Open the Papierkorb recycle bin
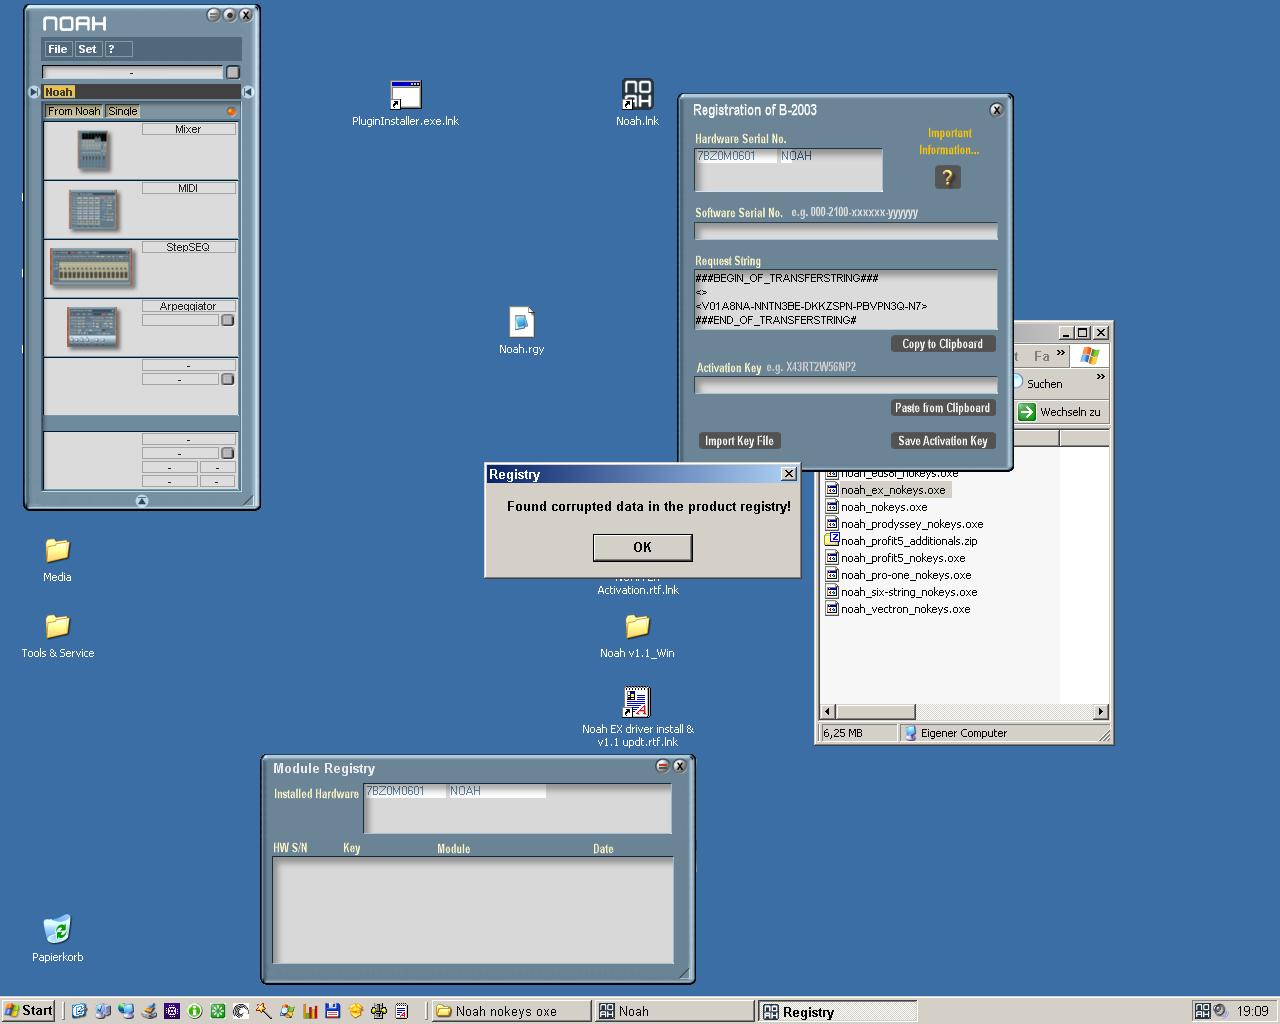1280x1024 pixels. (x=57, y=939)
